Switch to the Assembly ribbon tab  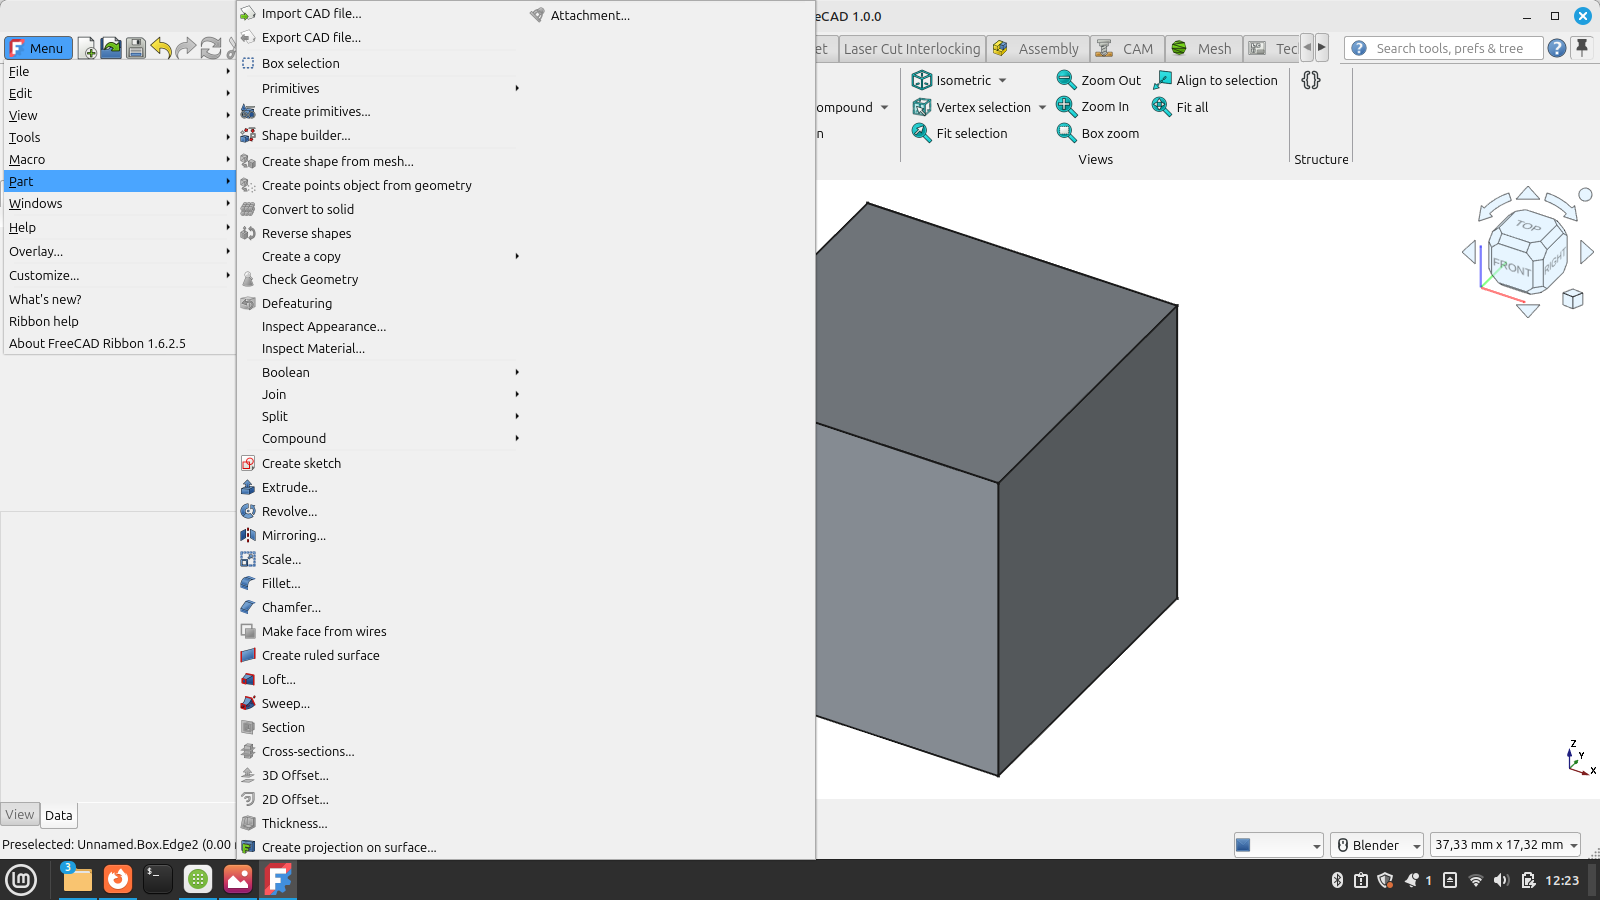coord(1038,48)
